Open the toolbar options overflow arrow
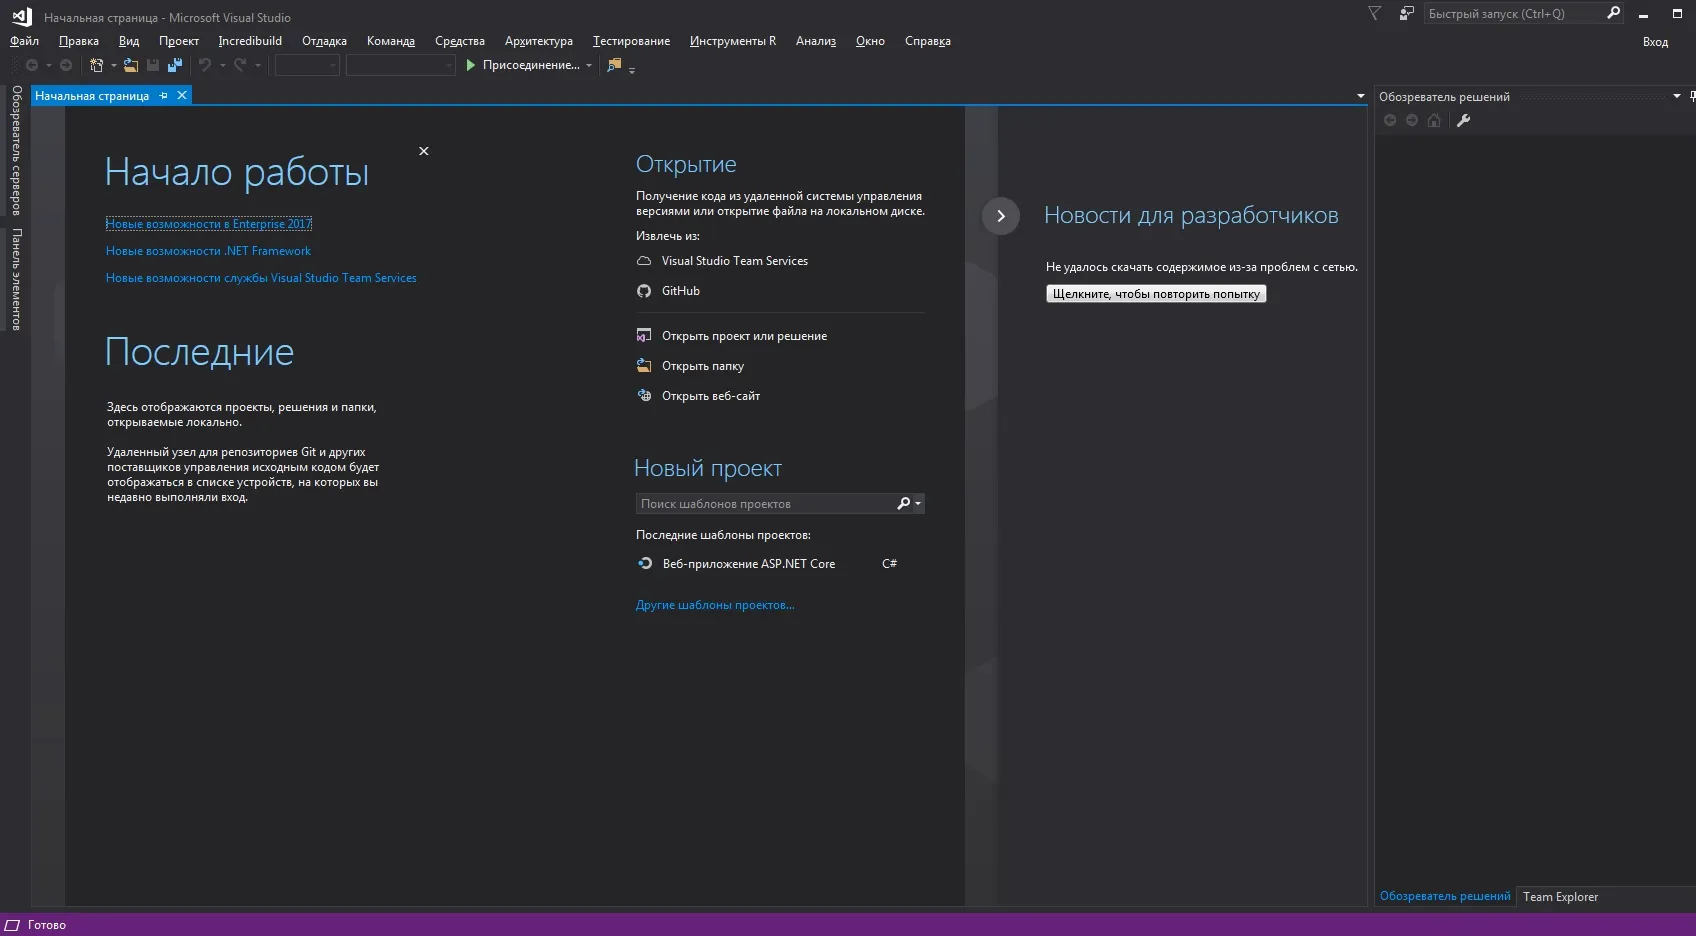 632,69
